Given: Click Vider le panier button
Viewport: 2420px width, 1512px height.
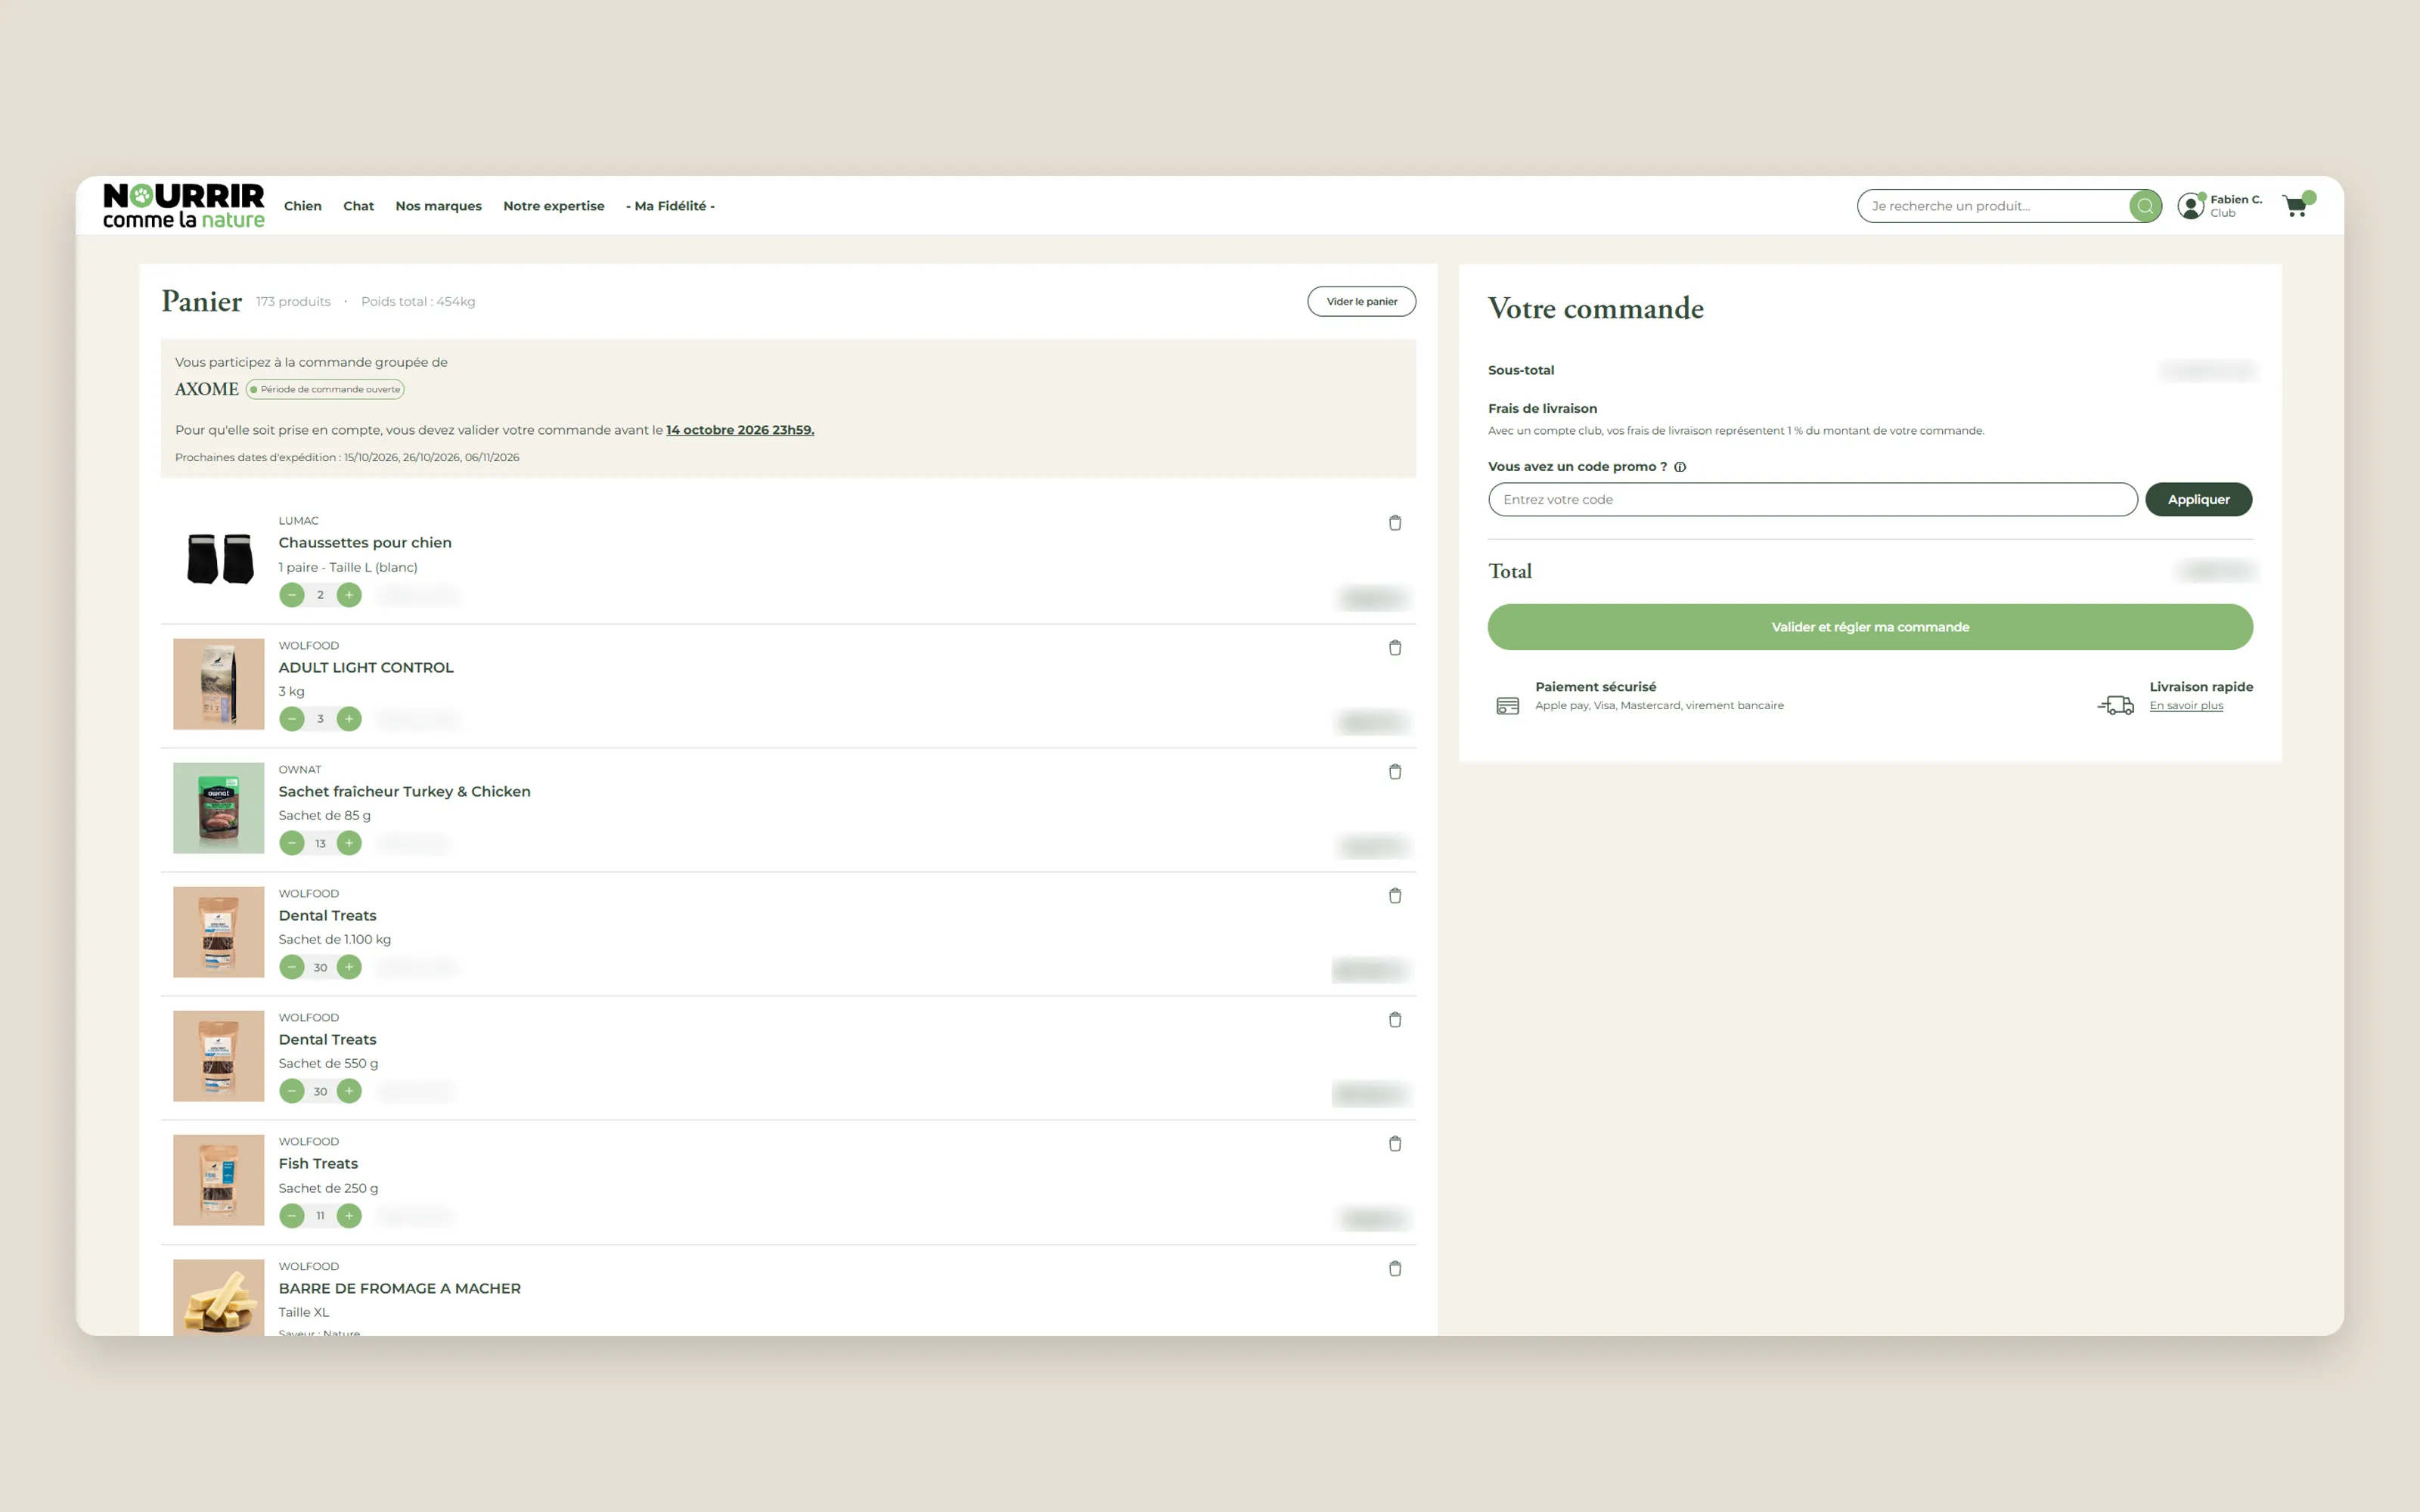Looking at the screenshot, I should [x=1361, y=301].
